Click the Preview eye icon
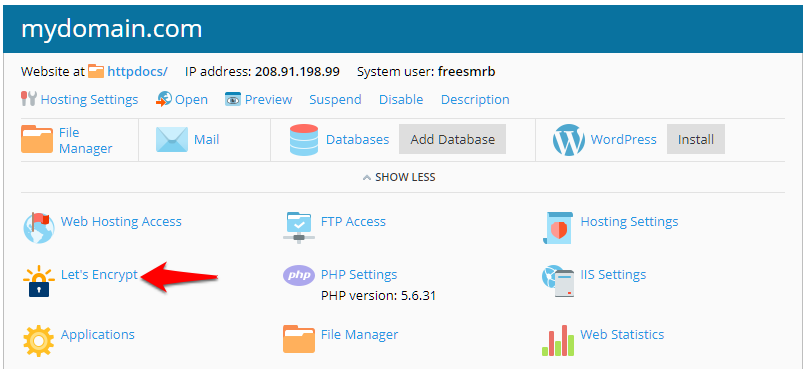The image size is (808, 369). coord(233,99)
